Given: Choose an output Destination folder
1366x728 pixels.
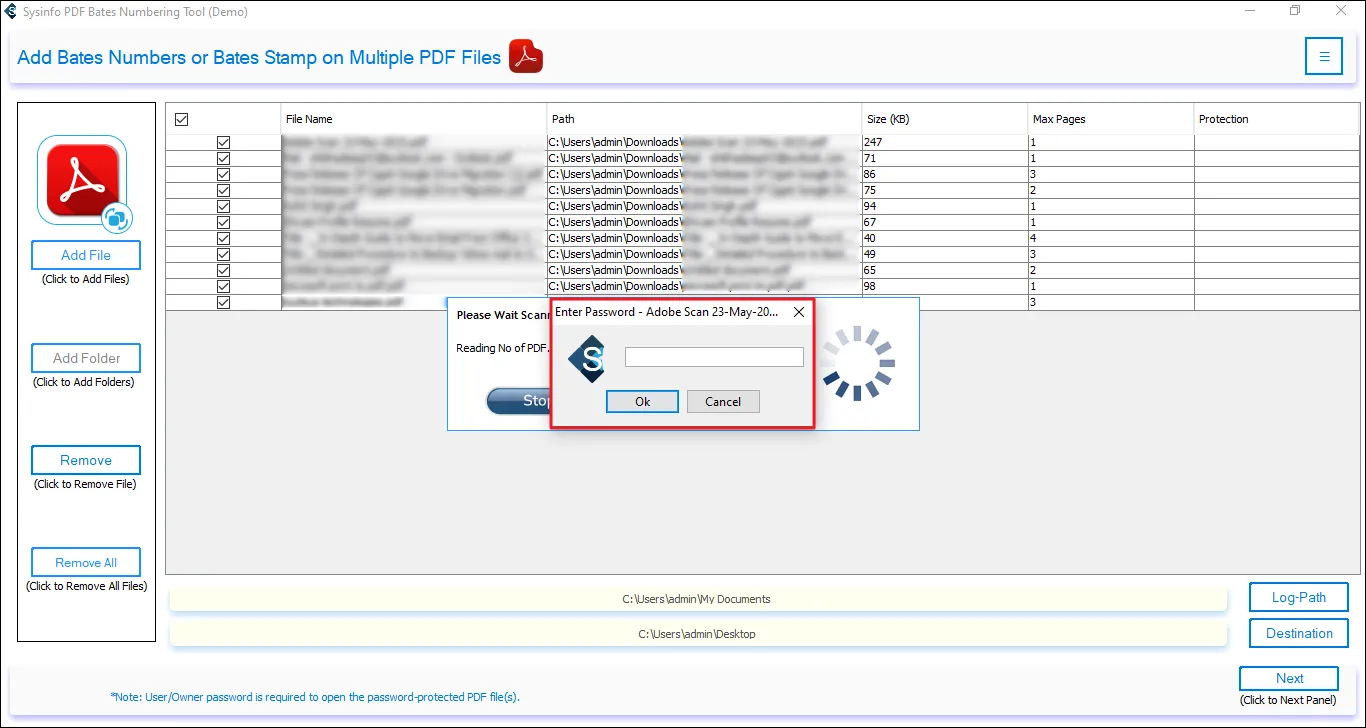Looking at the screenshot, I should point(1299,633).
